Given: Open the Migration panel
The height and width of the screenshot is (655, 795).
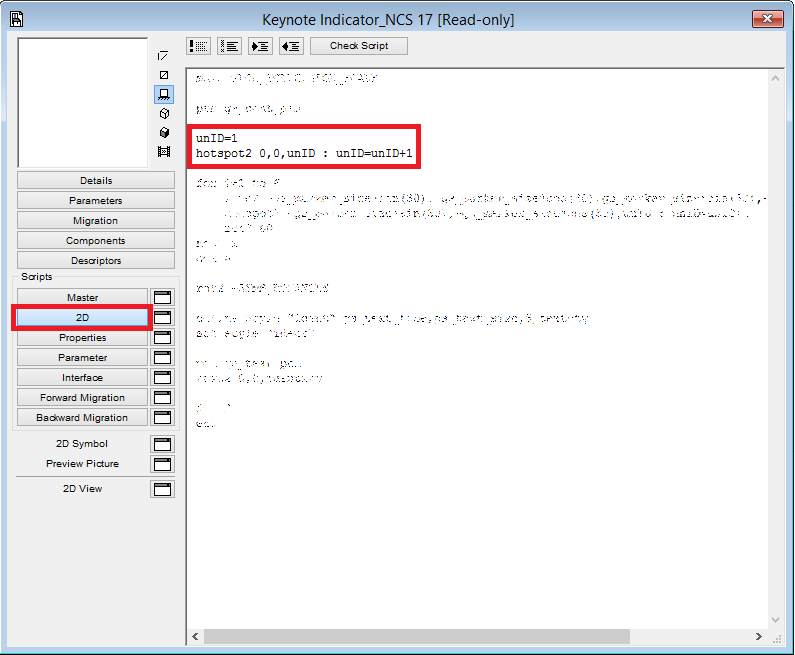Looking at the screenshot, I should [x=96, y=221].
